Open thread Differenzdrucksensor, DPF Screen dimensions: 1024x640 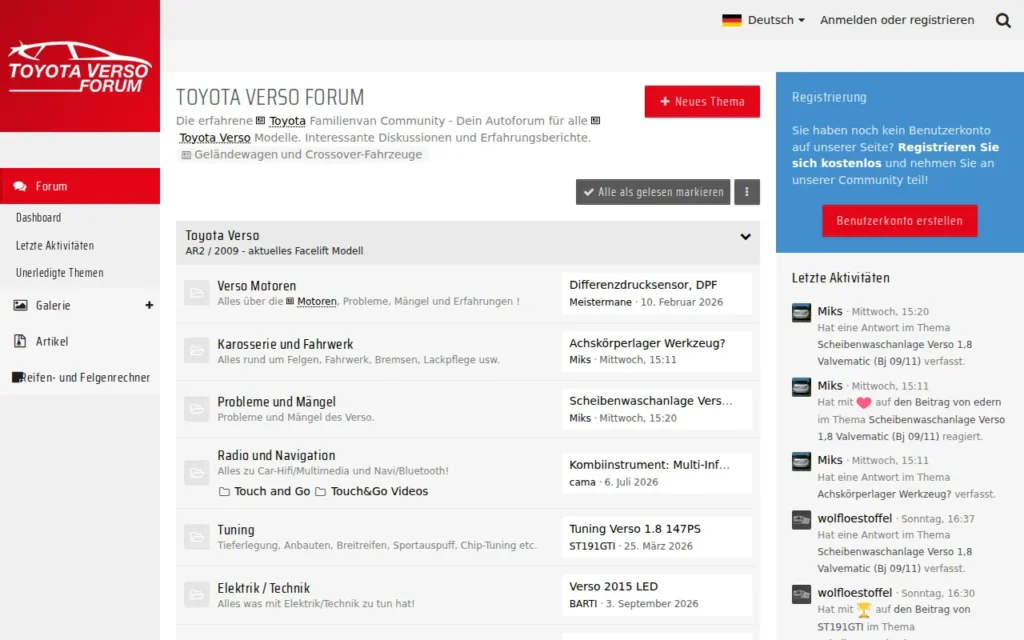(643, 285)
